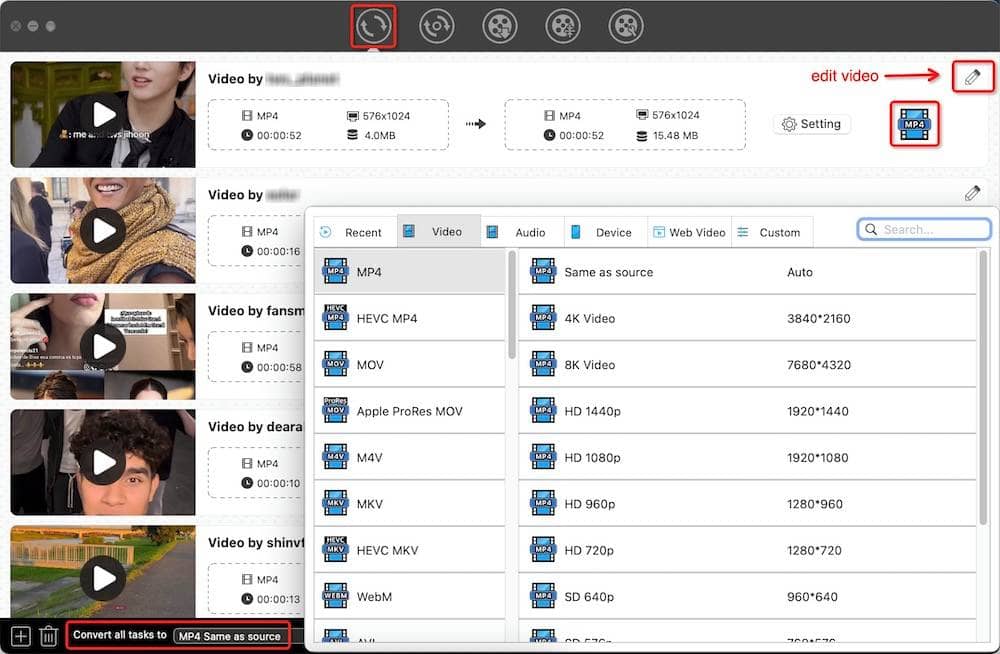The image size is (1000, 654).
Task: Choose HD 720p preset
Action: coord(747,550)
